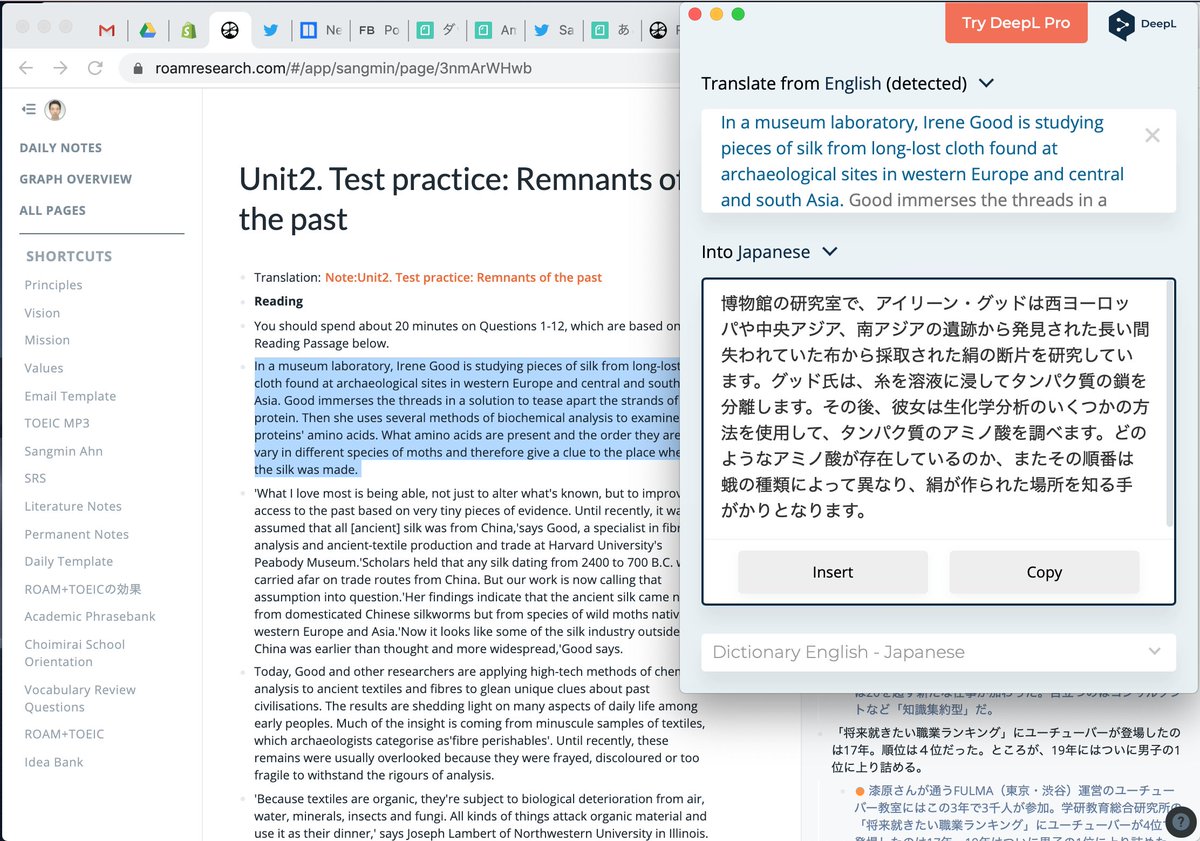Open Daily Notes in Roam

[x=60, y=148]
